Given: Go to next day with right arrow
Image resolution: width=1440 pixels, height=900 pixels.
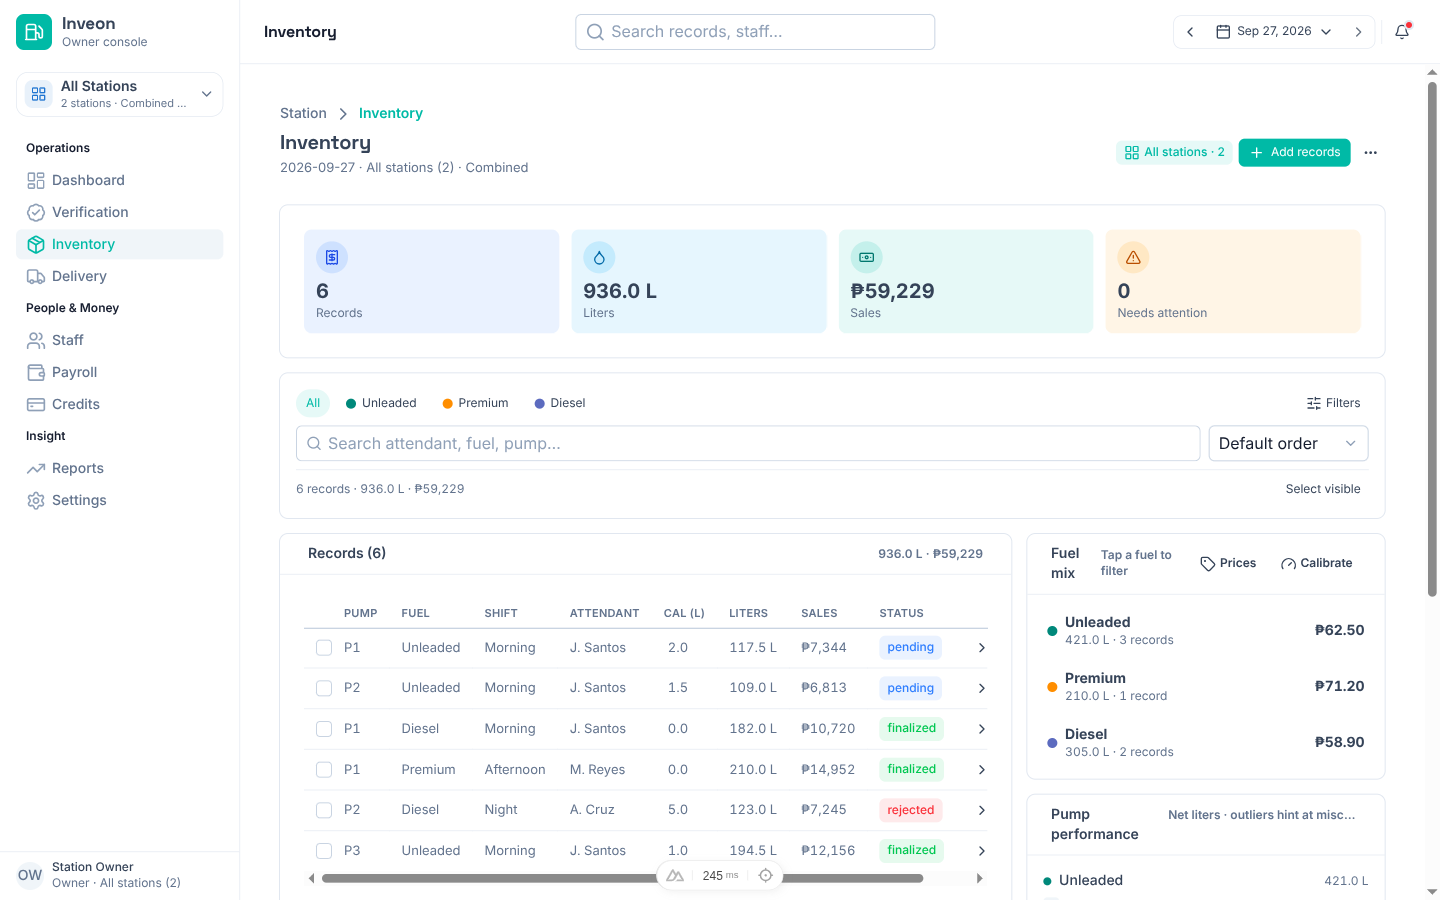Looking at the screenshot, I should 1358,32.
